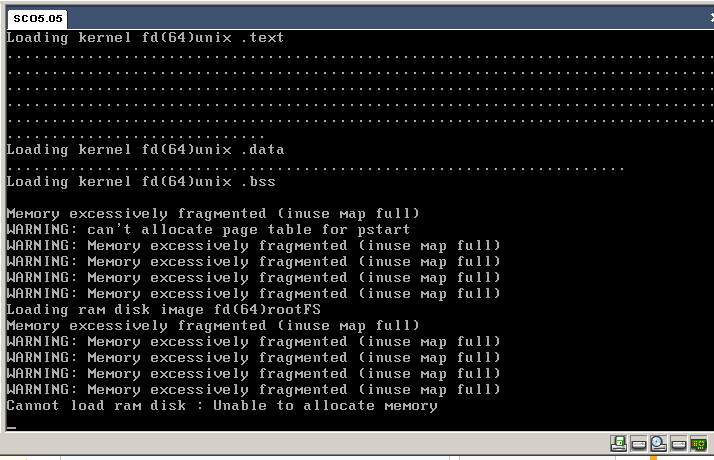Click the 'Cannot load ram disk' error line
714x460 pixels.
[222, 406]
